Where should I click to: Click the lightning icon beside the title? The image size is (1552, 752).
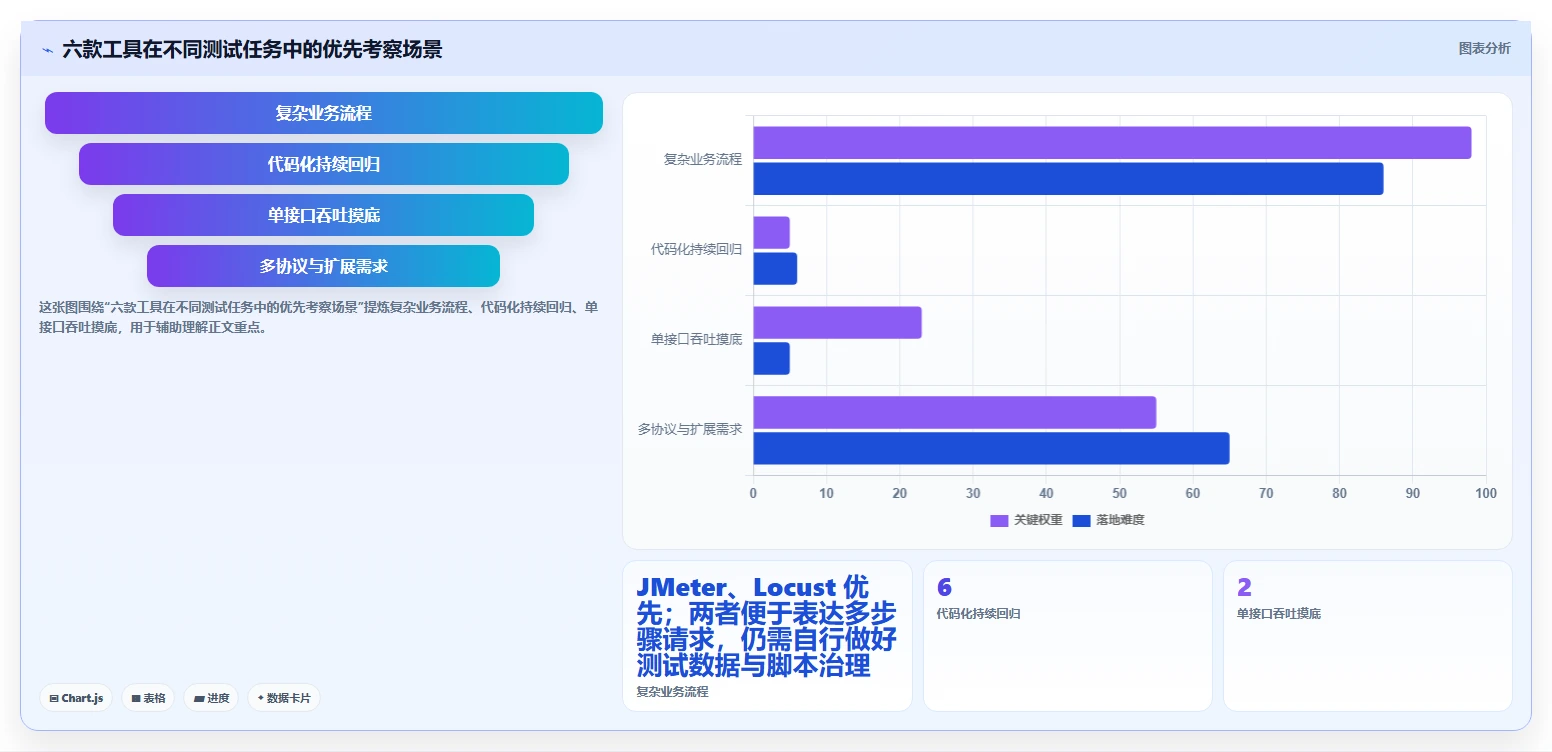point(47,50)
